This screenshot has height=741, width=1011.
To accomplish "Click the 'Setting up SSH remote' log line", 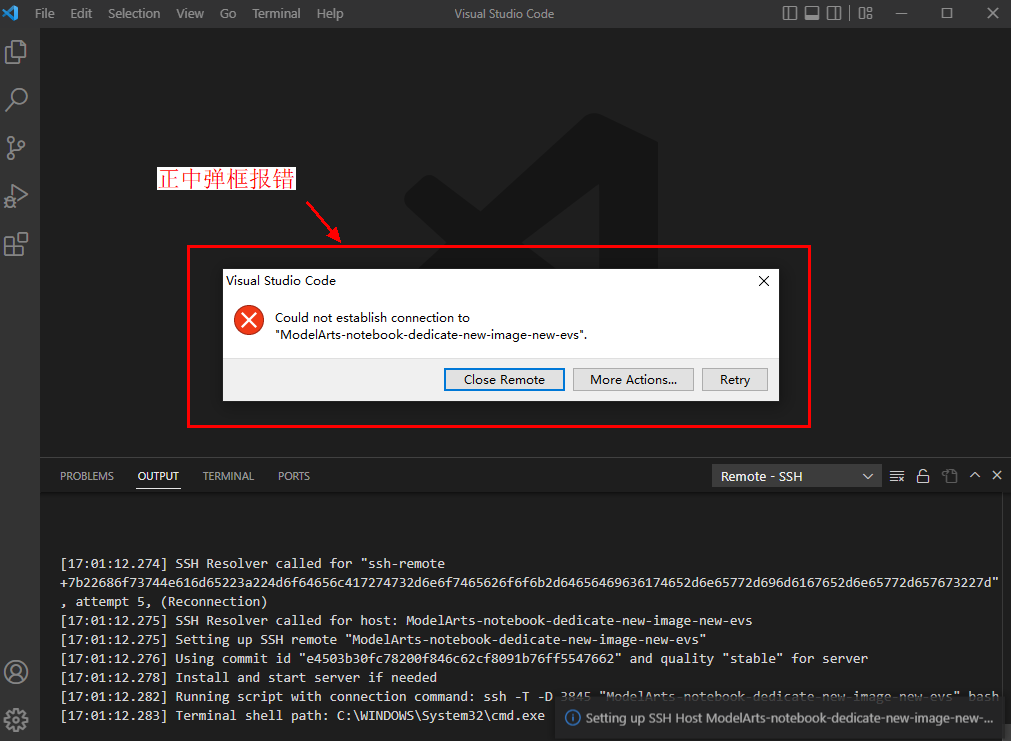I will click(383, 640).
